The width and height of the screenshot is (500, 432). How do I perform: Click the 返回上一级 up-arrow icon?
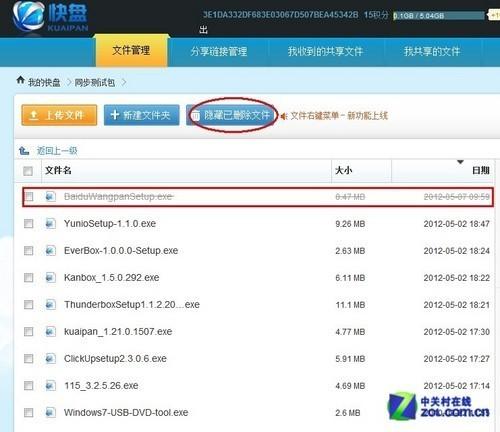[x=24, y=151]
